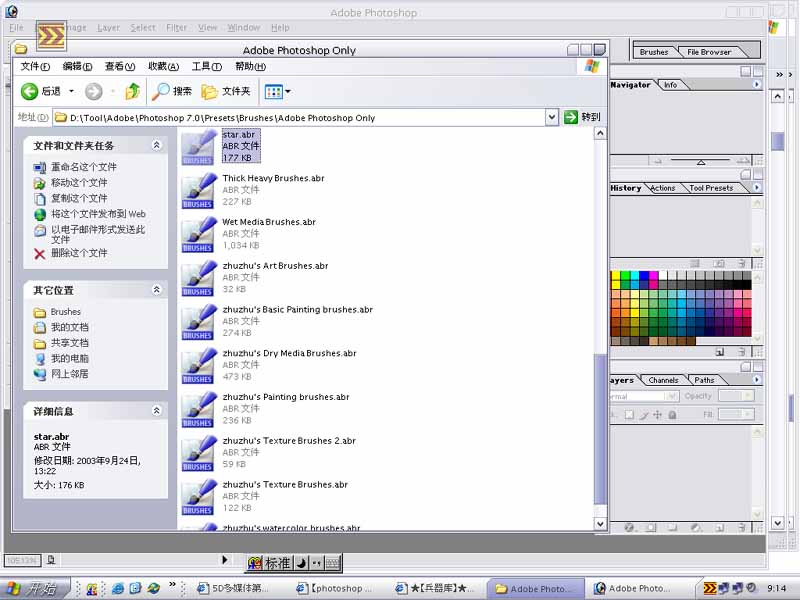Click the red X delete file icon
This screenshot has width=800, height=600.
coord(39,254)
